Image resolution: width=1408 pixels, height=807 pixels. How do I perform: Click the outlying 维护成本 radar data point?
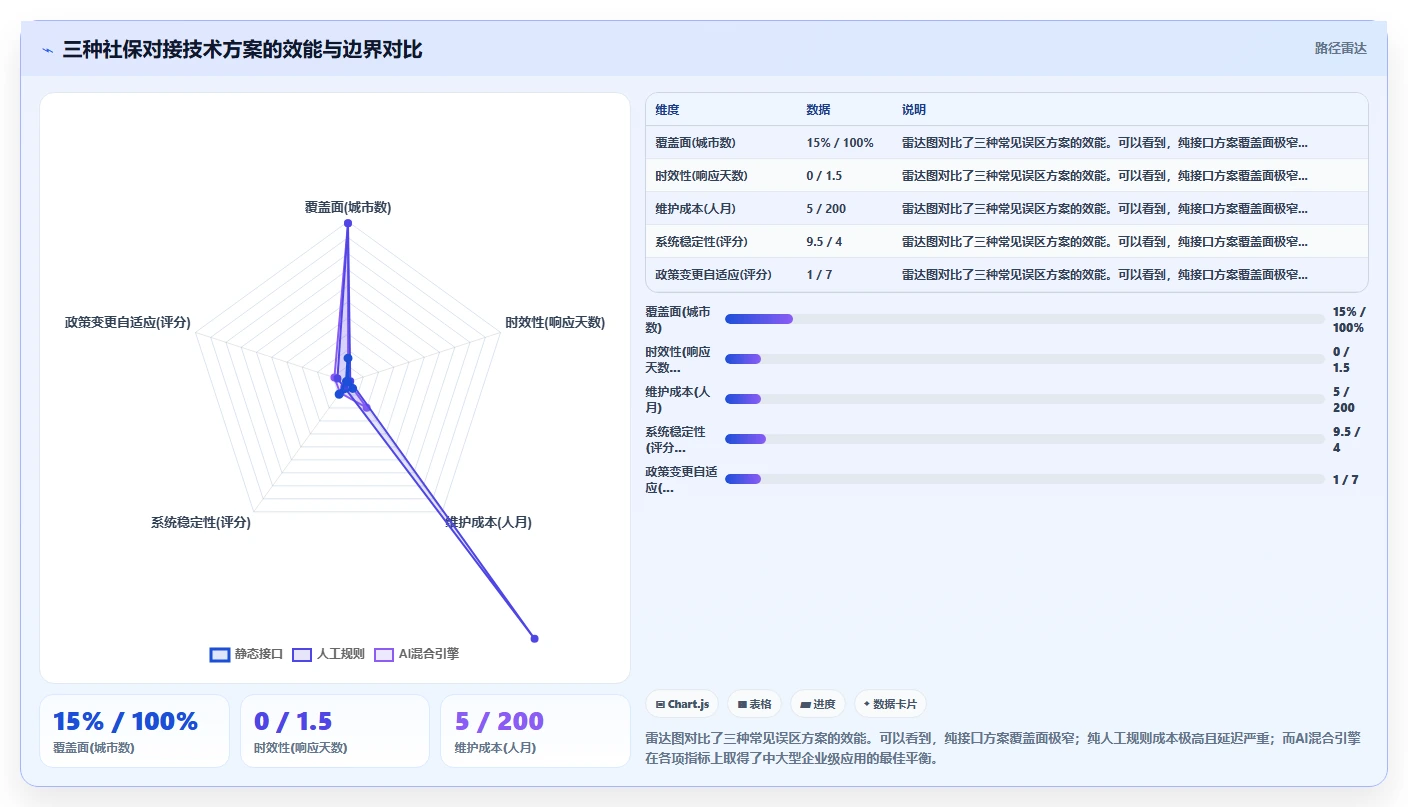[534, 638]
